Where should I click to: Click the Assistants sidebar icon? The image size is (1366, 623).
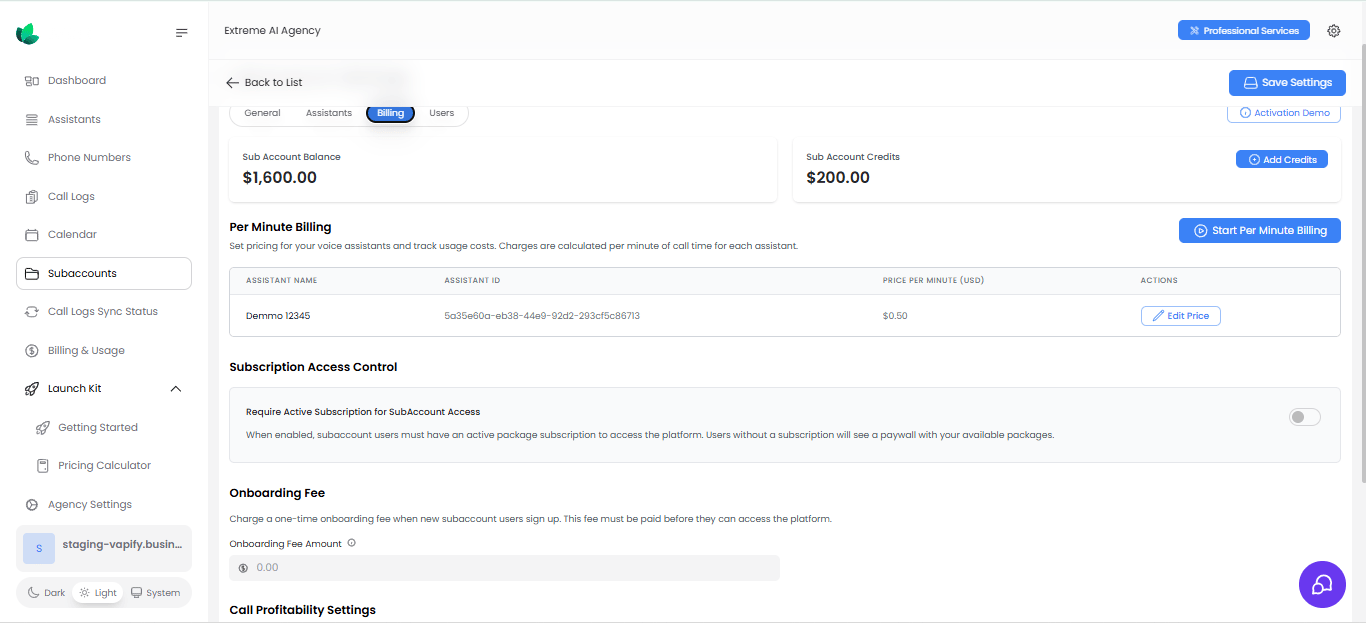pos(32,120)
